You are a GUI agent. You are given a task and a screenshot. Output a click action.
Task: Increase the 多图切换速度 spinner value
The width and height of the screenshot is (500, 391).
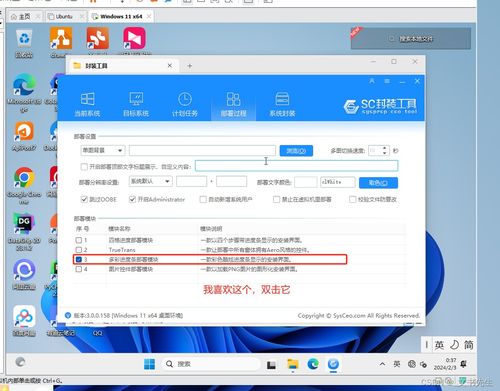(x=385, y=148)
